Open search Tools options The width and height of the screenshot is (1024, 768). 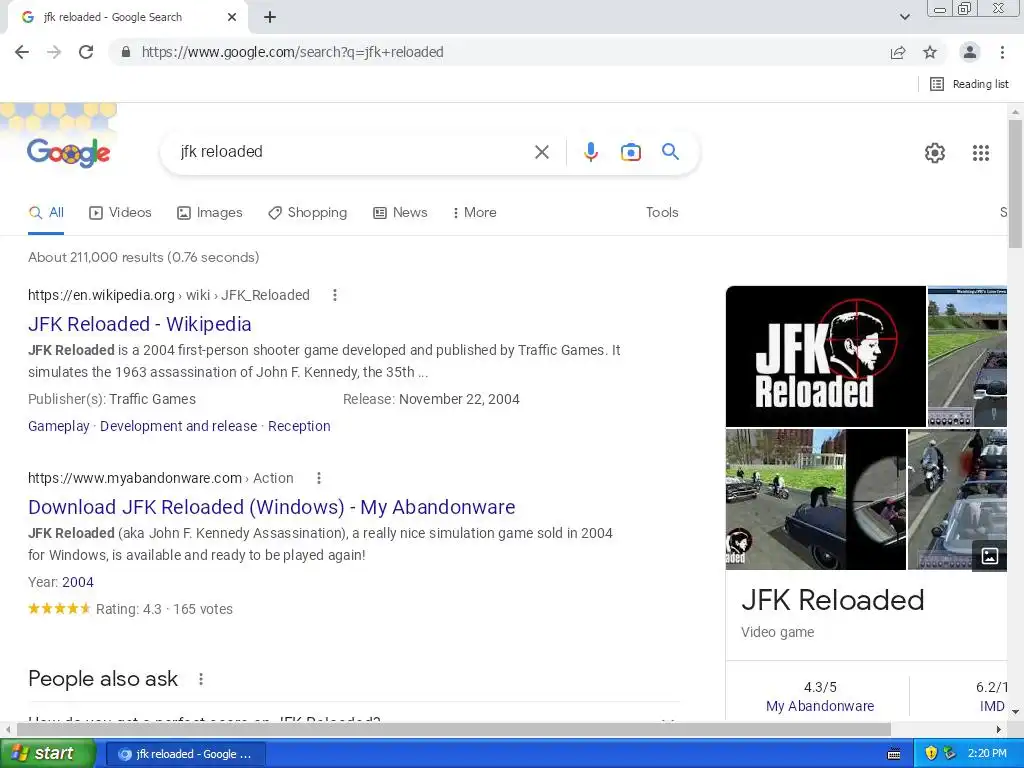pyautogui.click(x=662, y=213)
